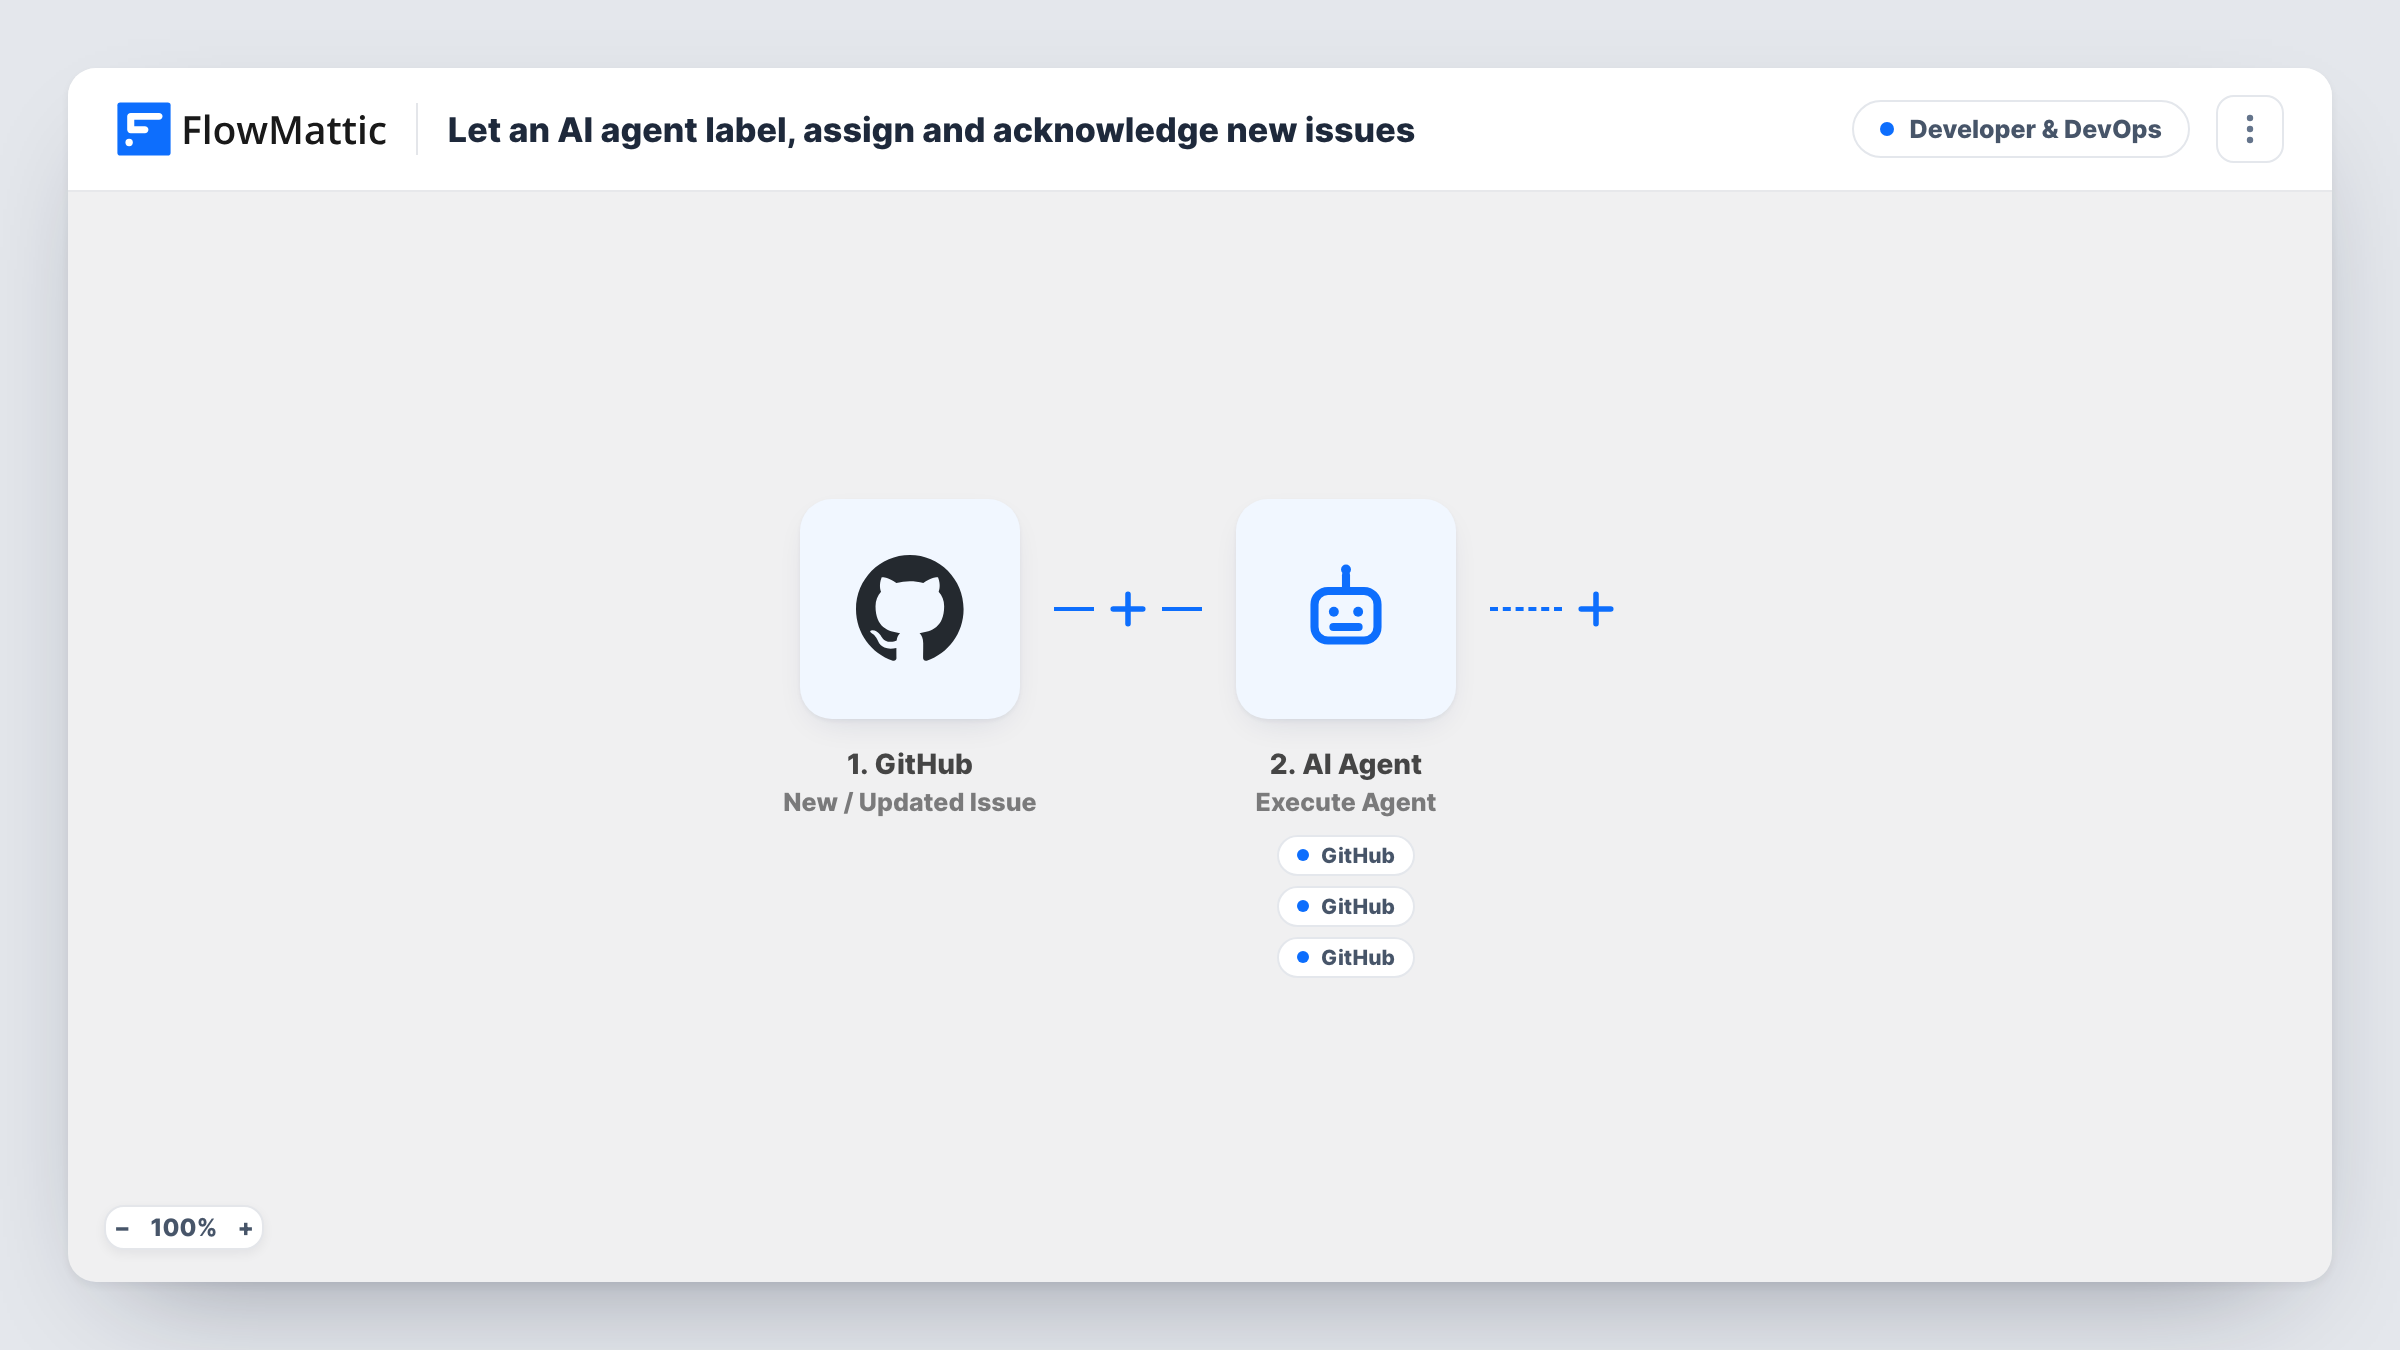Select the second GitHub tool chip

(1345, 906)
